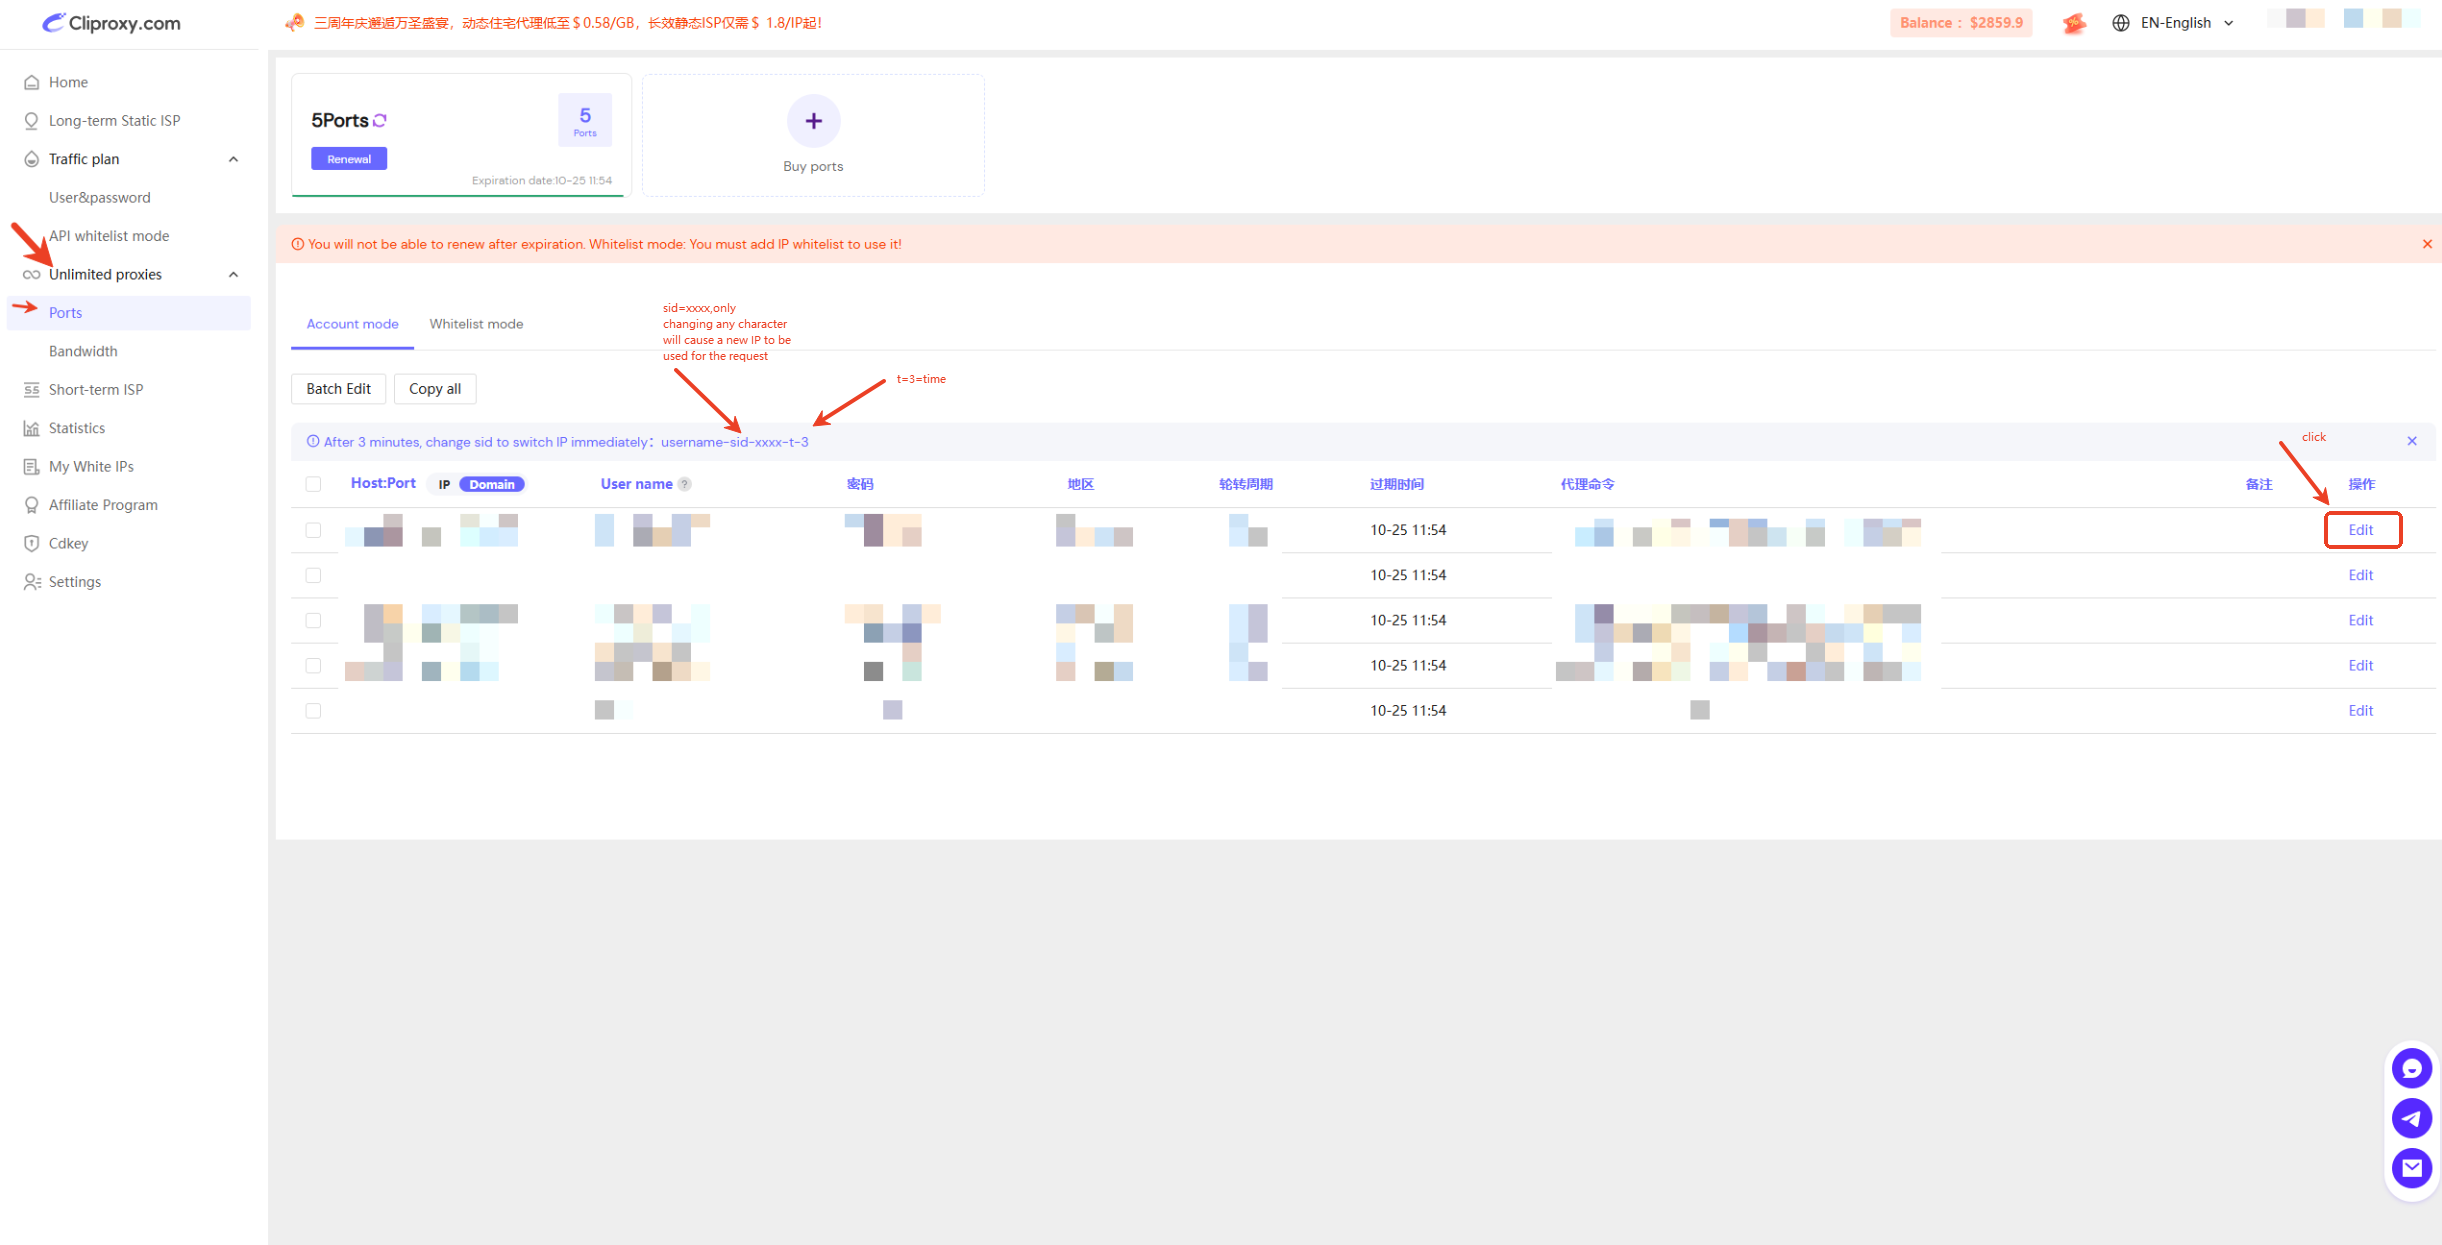Image resolution: width=2442 pixels, height=1245 pixels.
Task: Tick the first port row checkbox
Action: point(313,530)
